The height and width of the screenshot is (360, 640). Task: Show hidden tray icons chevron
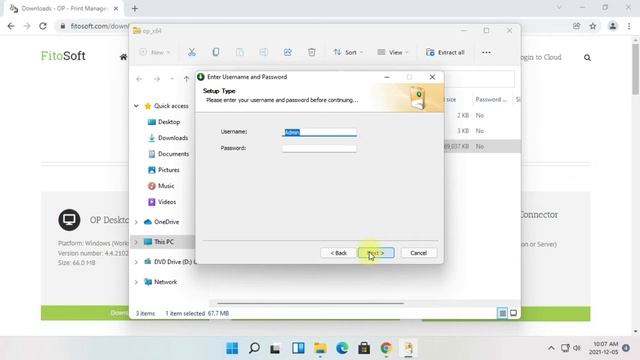(x=551, y=348)
